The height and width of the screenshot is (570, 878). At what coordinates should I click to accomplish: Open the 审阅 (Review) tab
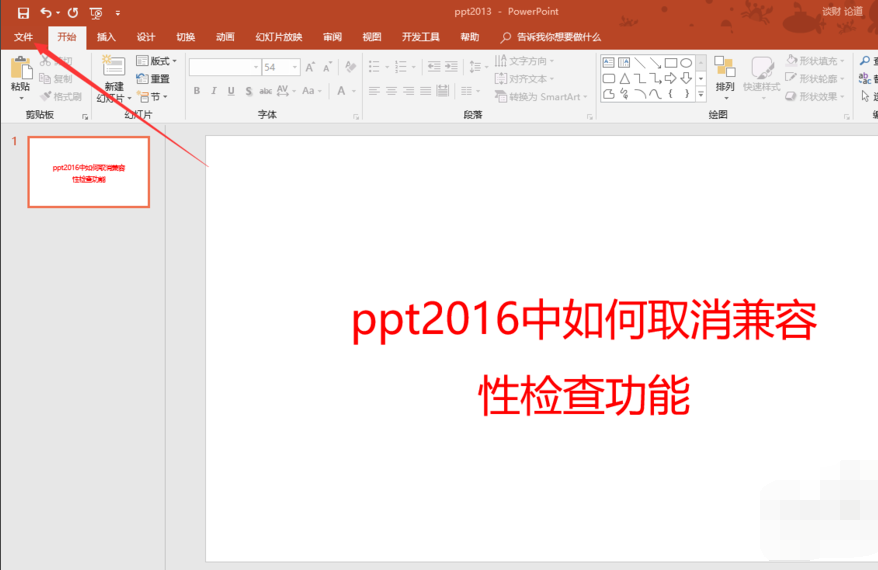tap(332, 37)
